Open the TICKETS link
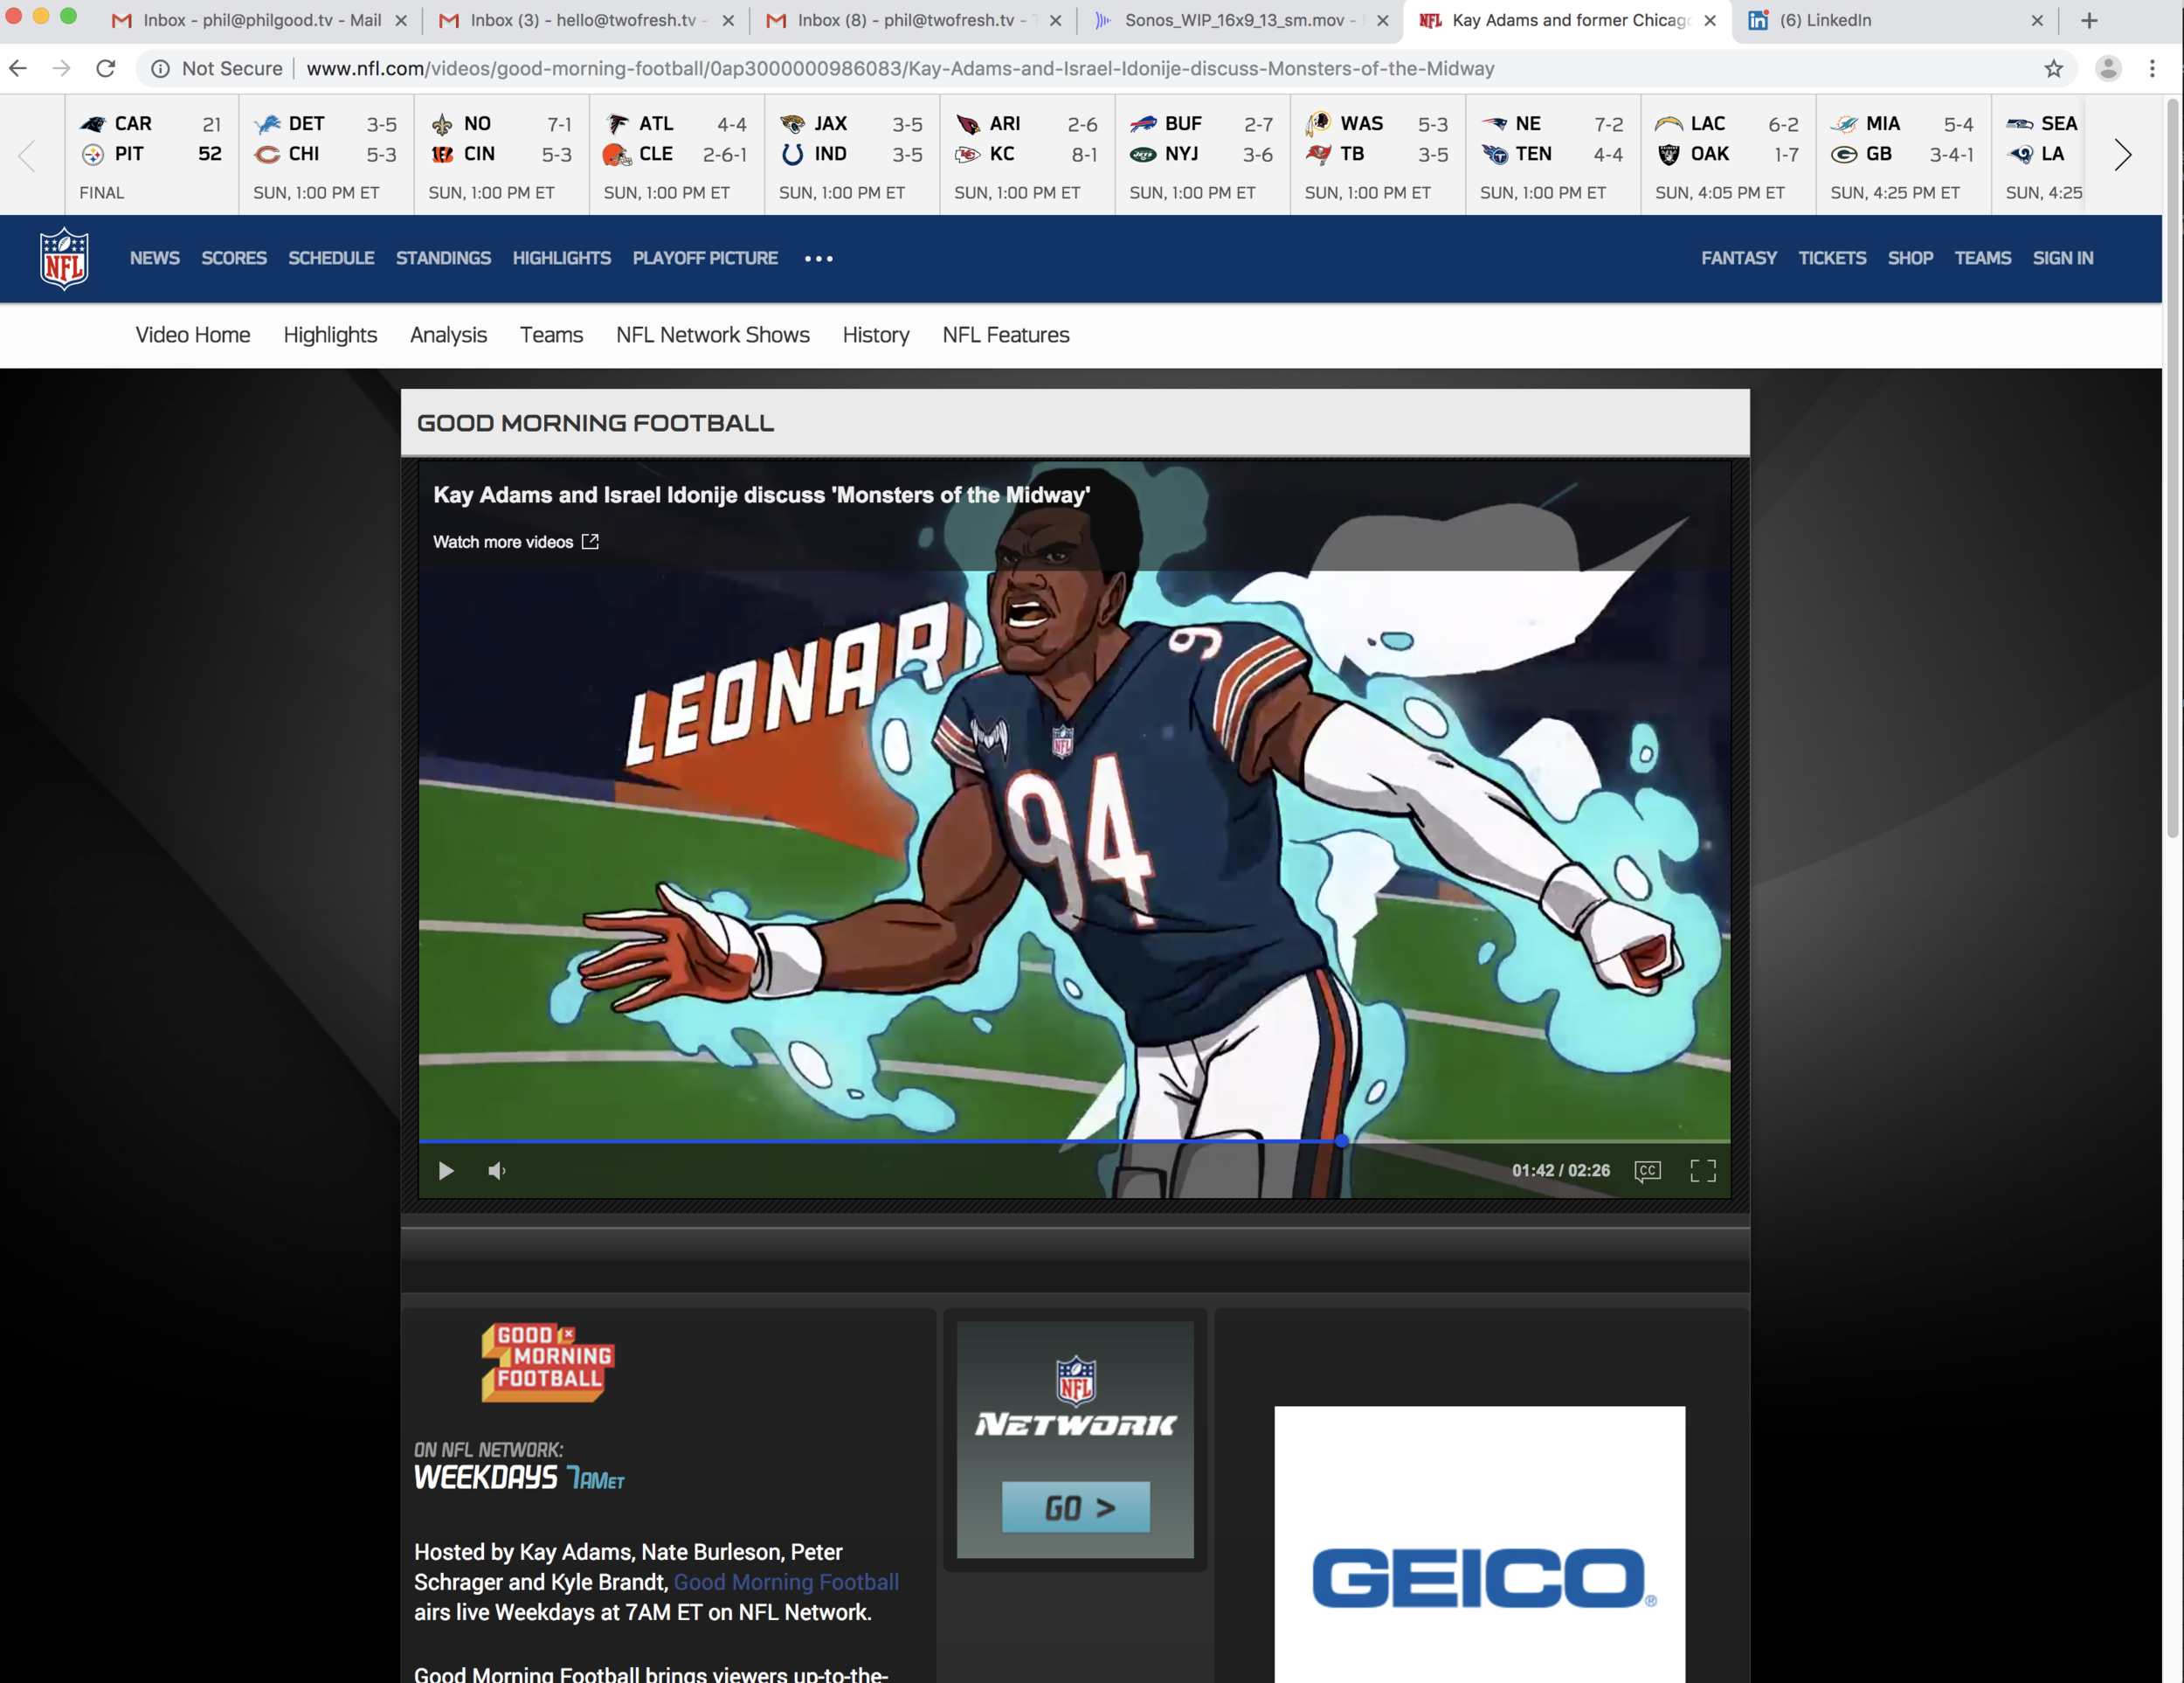The width and height of the screenshot is (2184, 1683). (x=1832, y=258)
